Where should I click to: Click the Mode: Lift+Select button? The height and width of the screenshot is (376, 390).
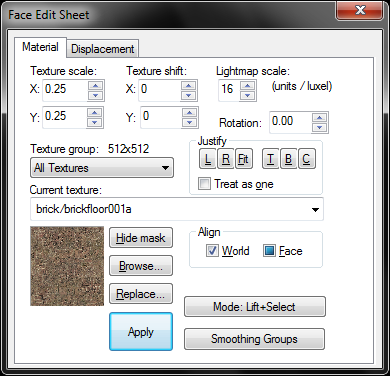(255, 307)
